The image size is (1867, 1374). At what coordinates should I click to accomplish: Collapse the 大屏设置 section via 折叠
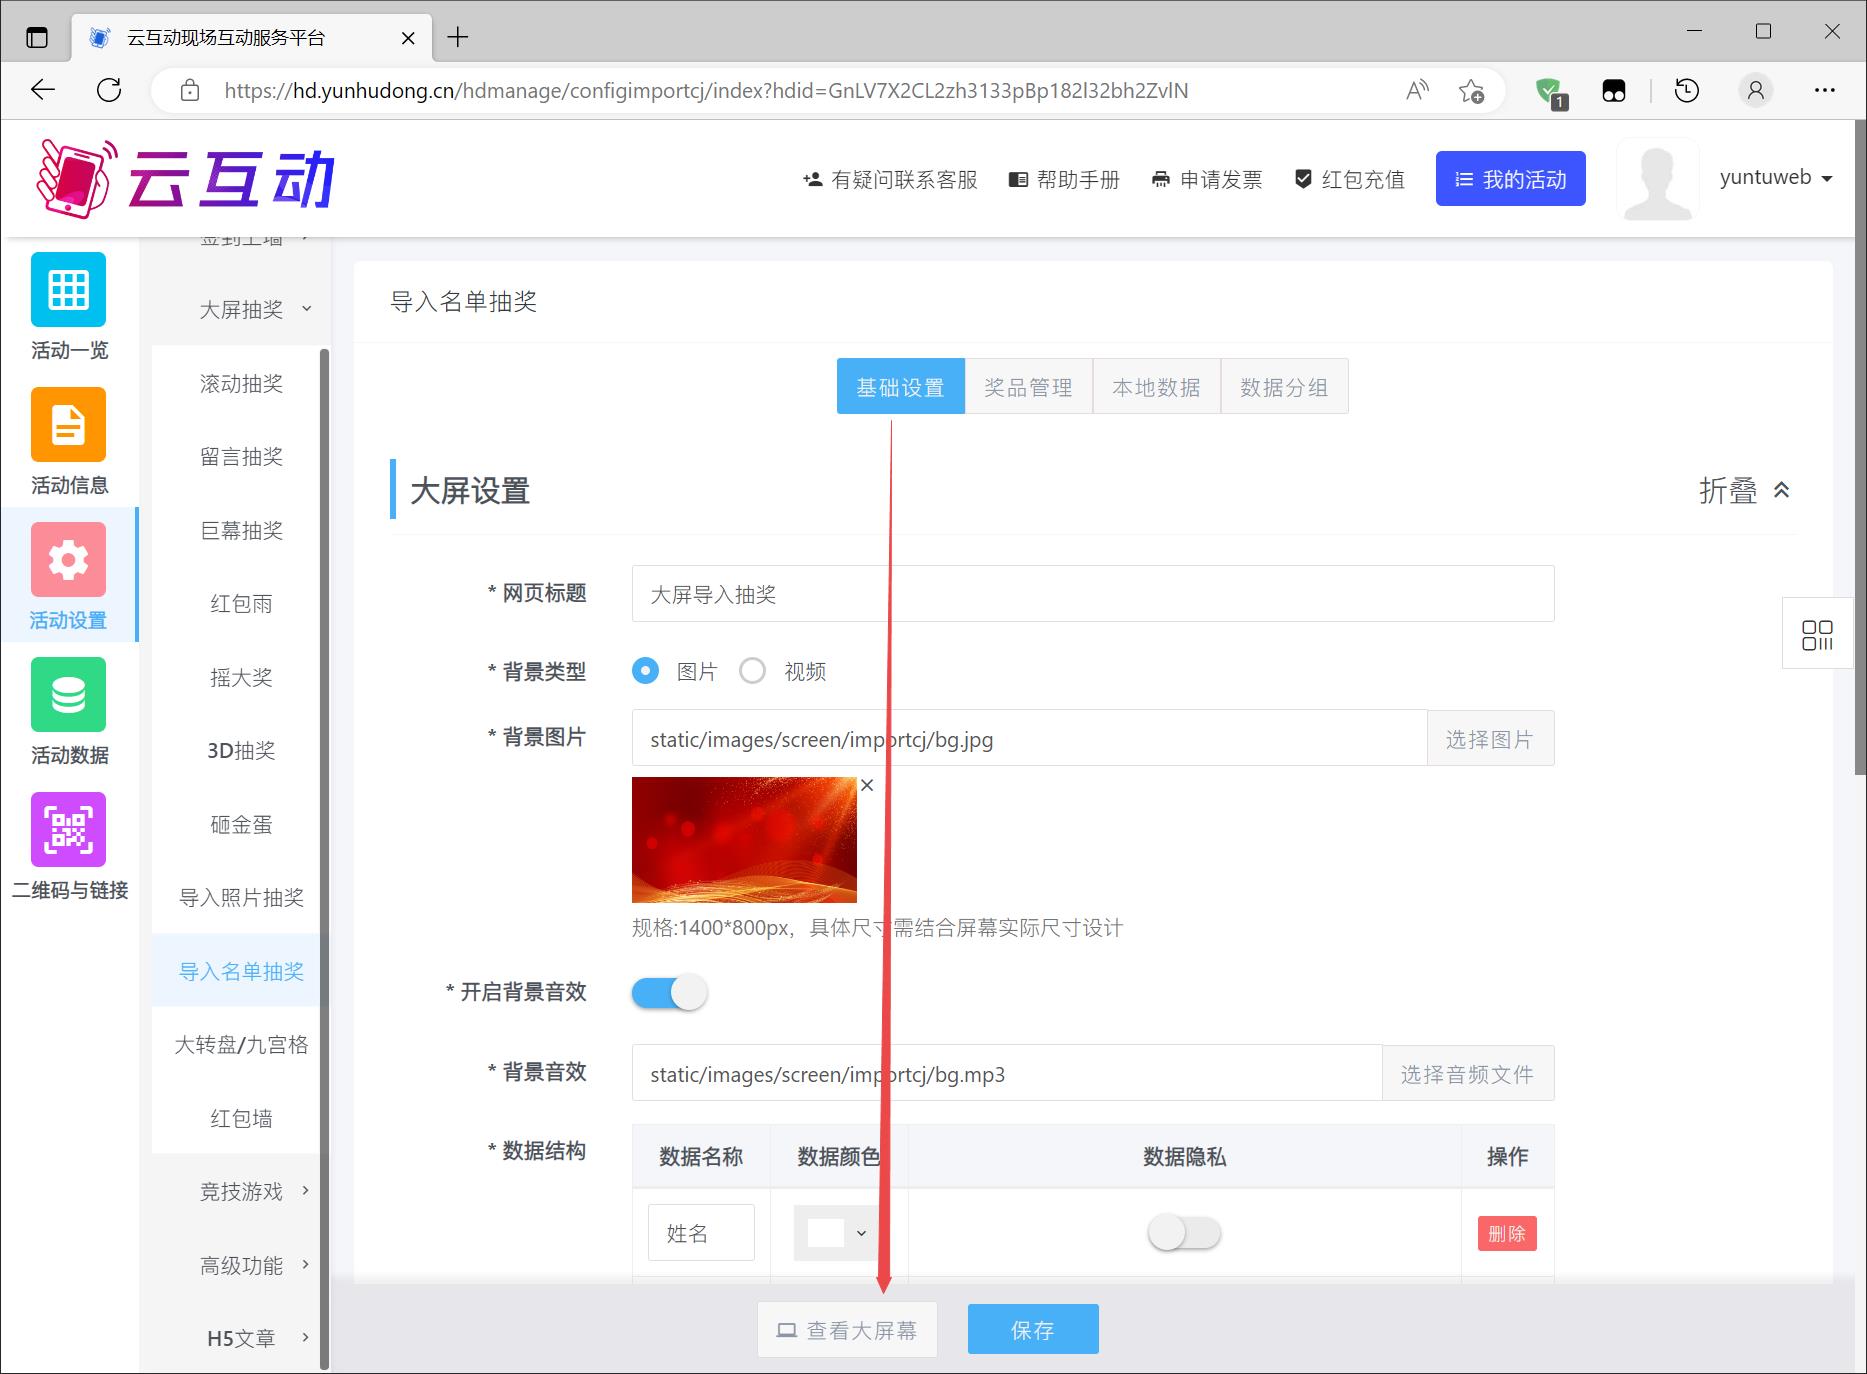click(1744, 491)
